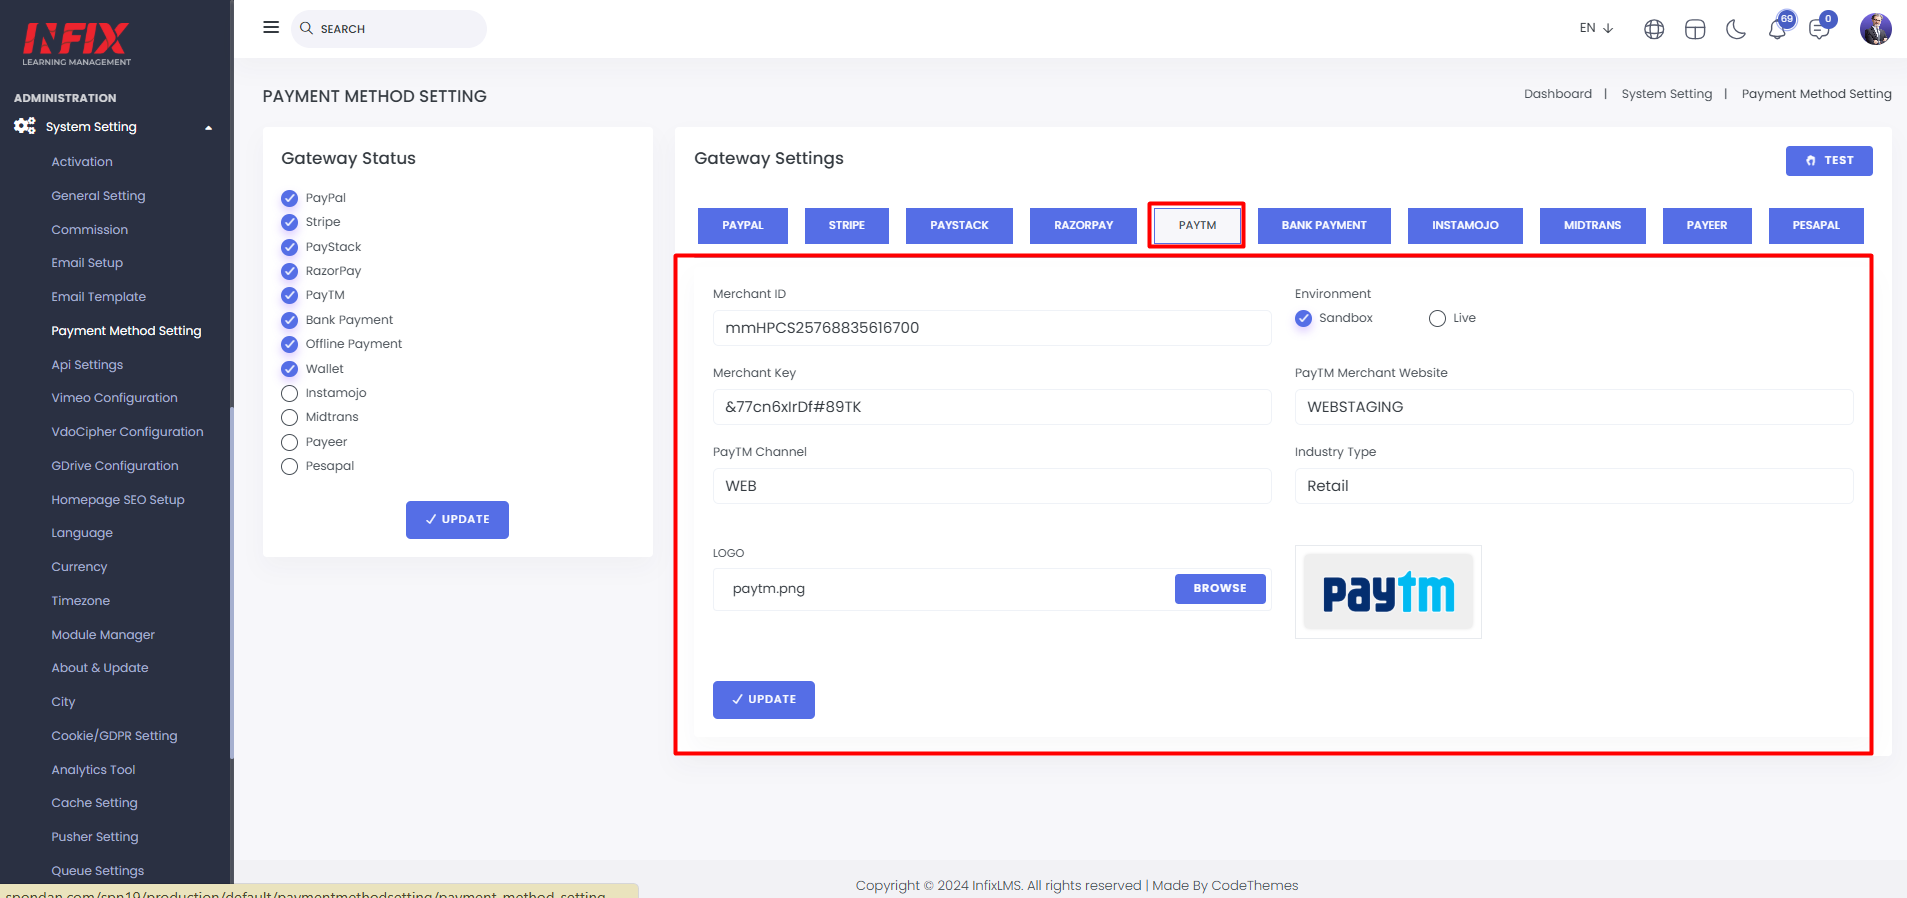Collapse the System Setting menu
The height and width of the screenshot is (898, 1907).
(209, 127)
